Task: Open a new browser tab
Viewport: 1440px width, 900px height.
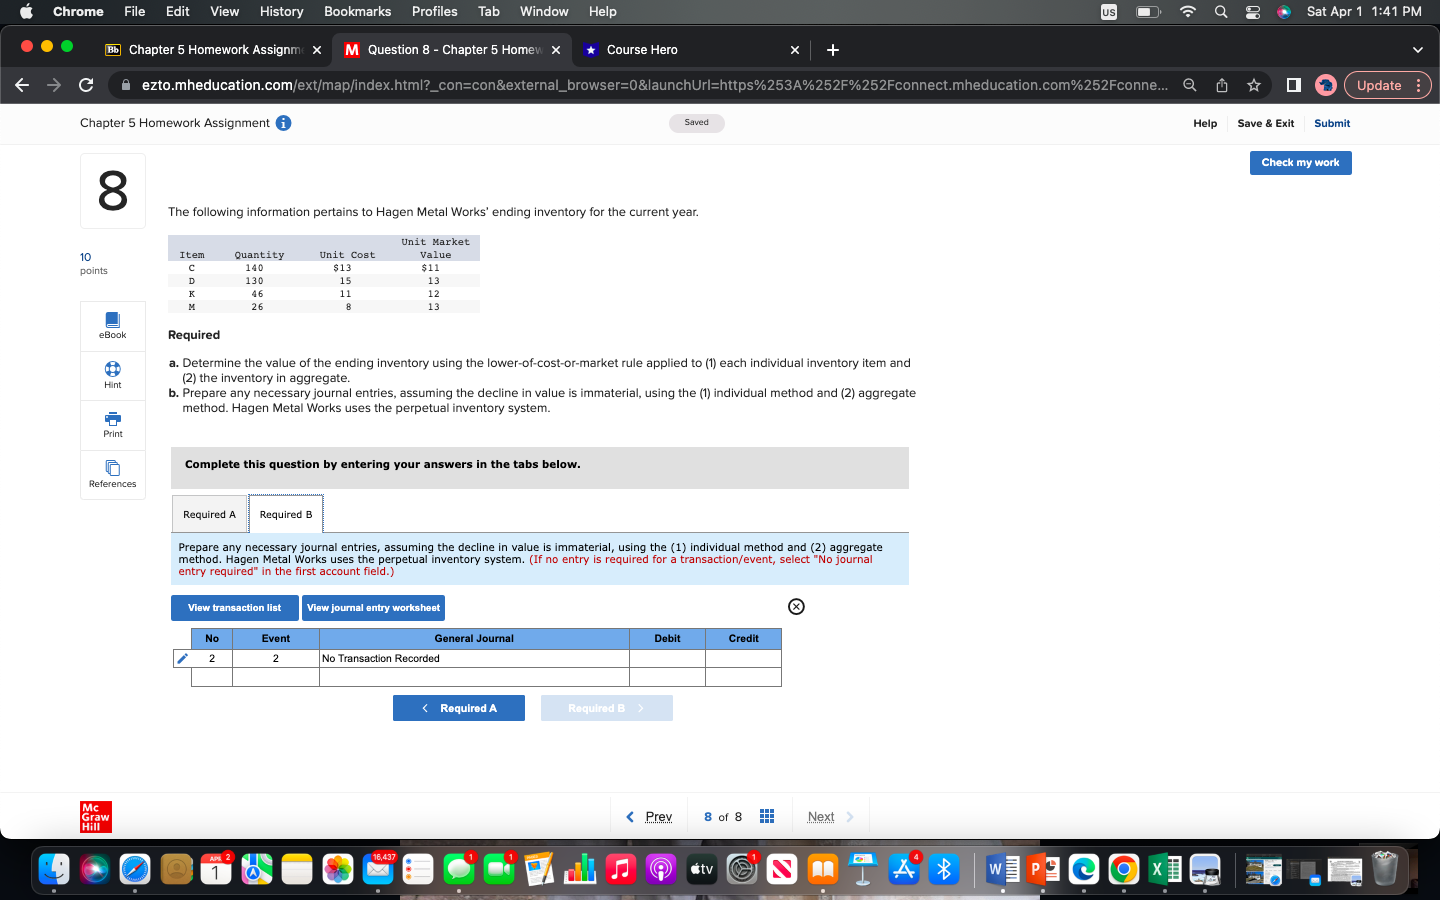Action: [833, 50]
